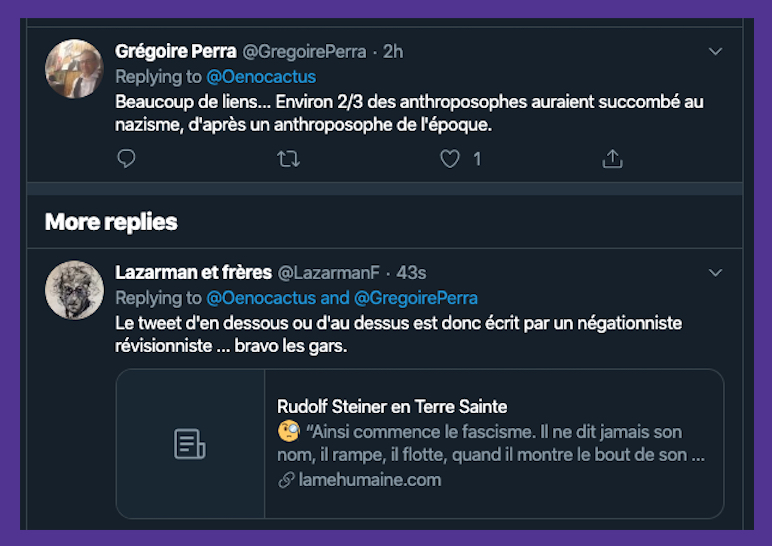The height and width of the screenshot is (546, 772).
Task: Open the 2h timestamp of the tweet
Action: tap(393, 51)
